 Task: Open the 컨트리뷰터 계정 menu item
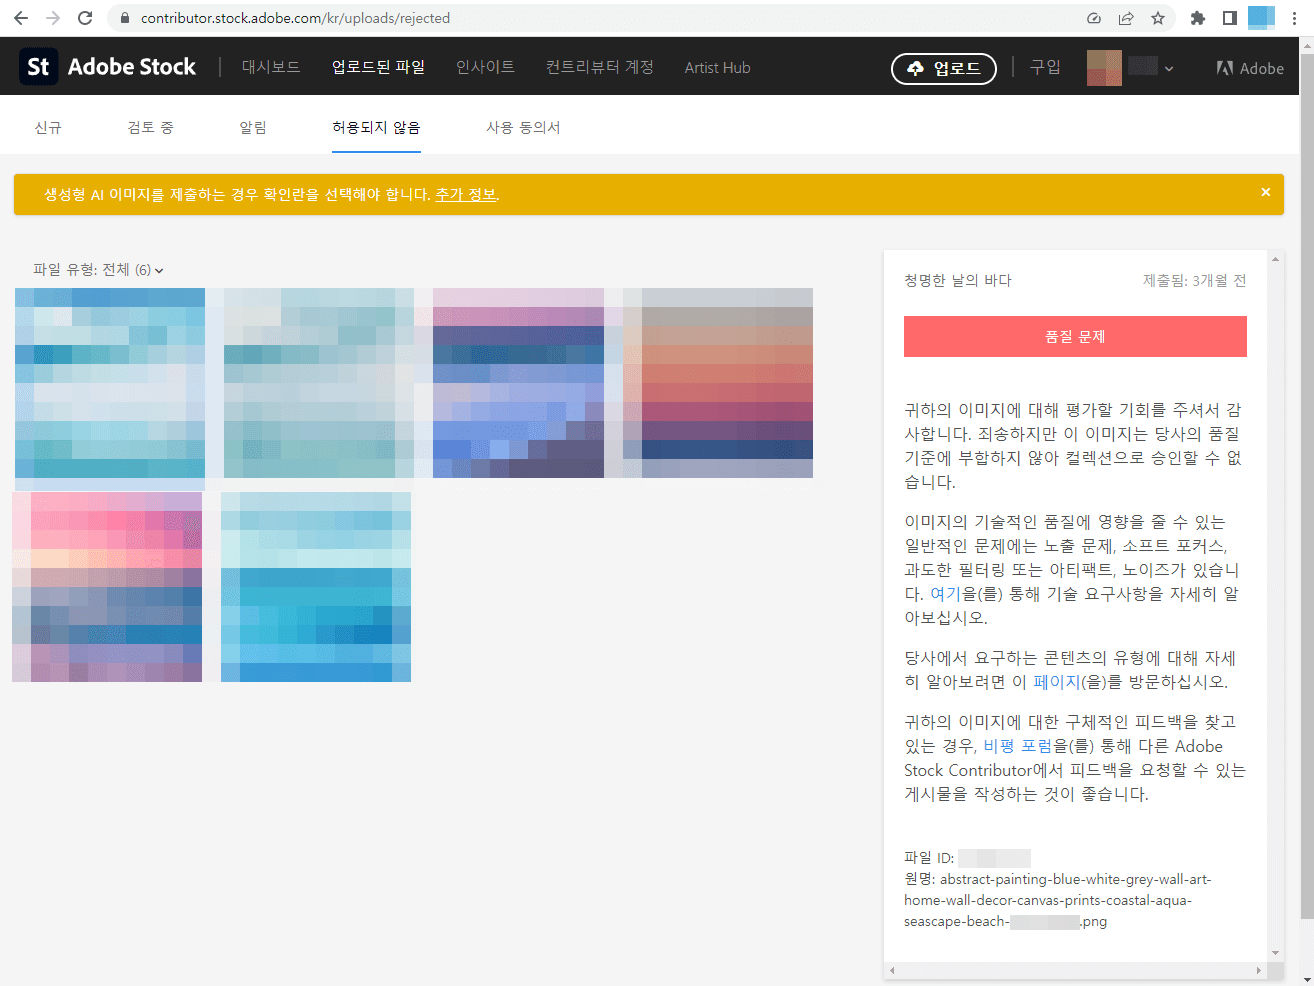click(x=600, y=67)
